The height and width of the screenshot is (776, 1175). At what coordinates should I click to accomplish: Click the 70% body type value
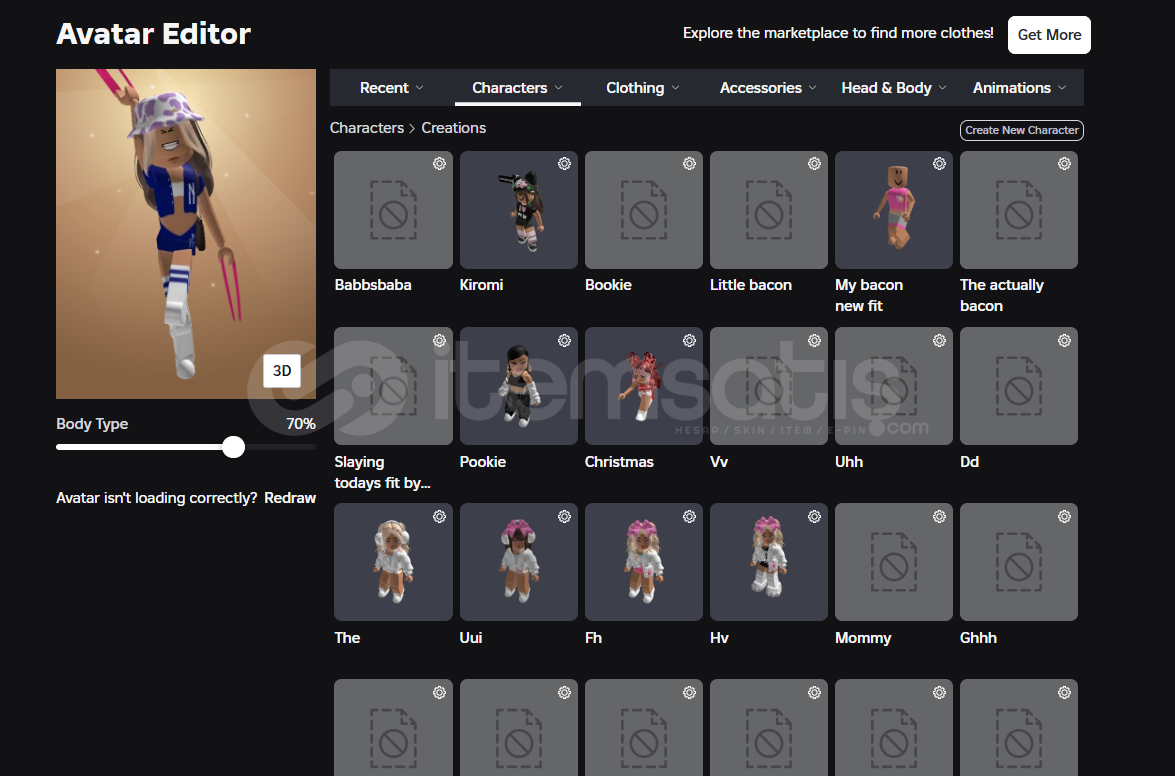pyautogui.click(x=300, y=424)
